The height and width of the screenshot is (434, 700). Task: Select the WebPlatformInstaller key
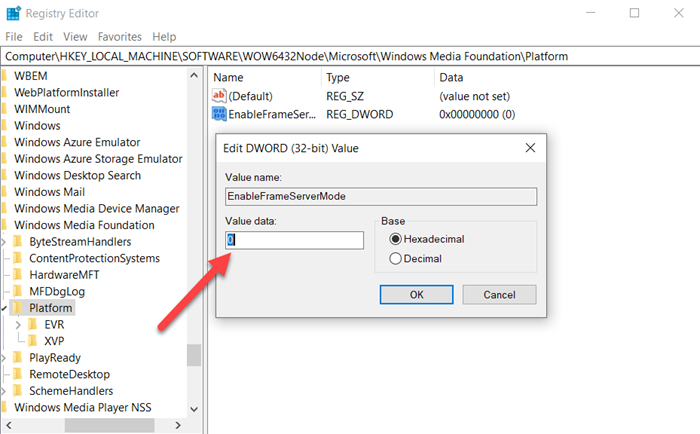coord(67,92)
